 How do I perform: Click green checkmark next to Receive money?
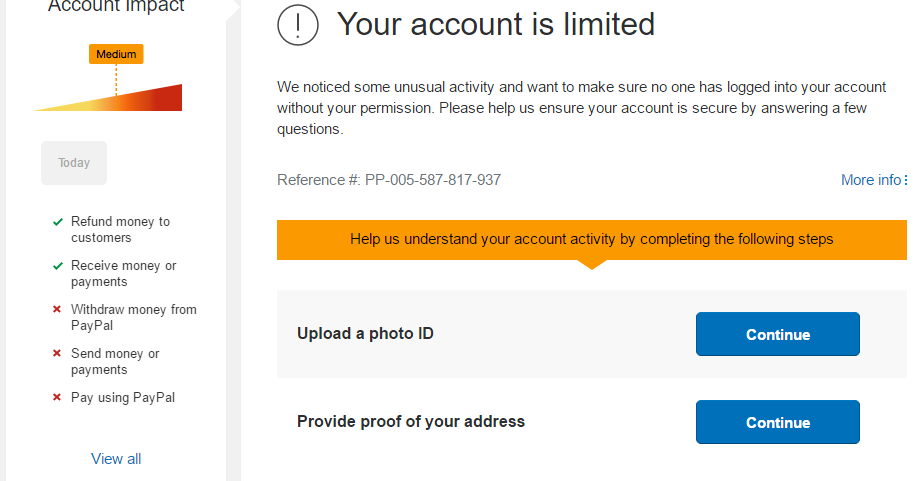click(58, 266)
